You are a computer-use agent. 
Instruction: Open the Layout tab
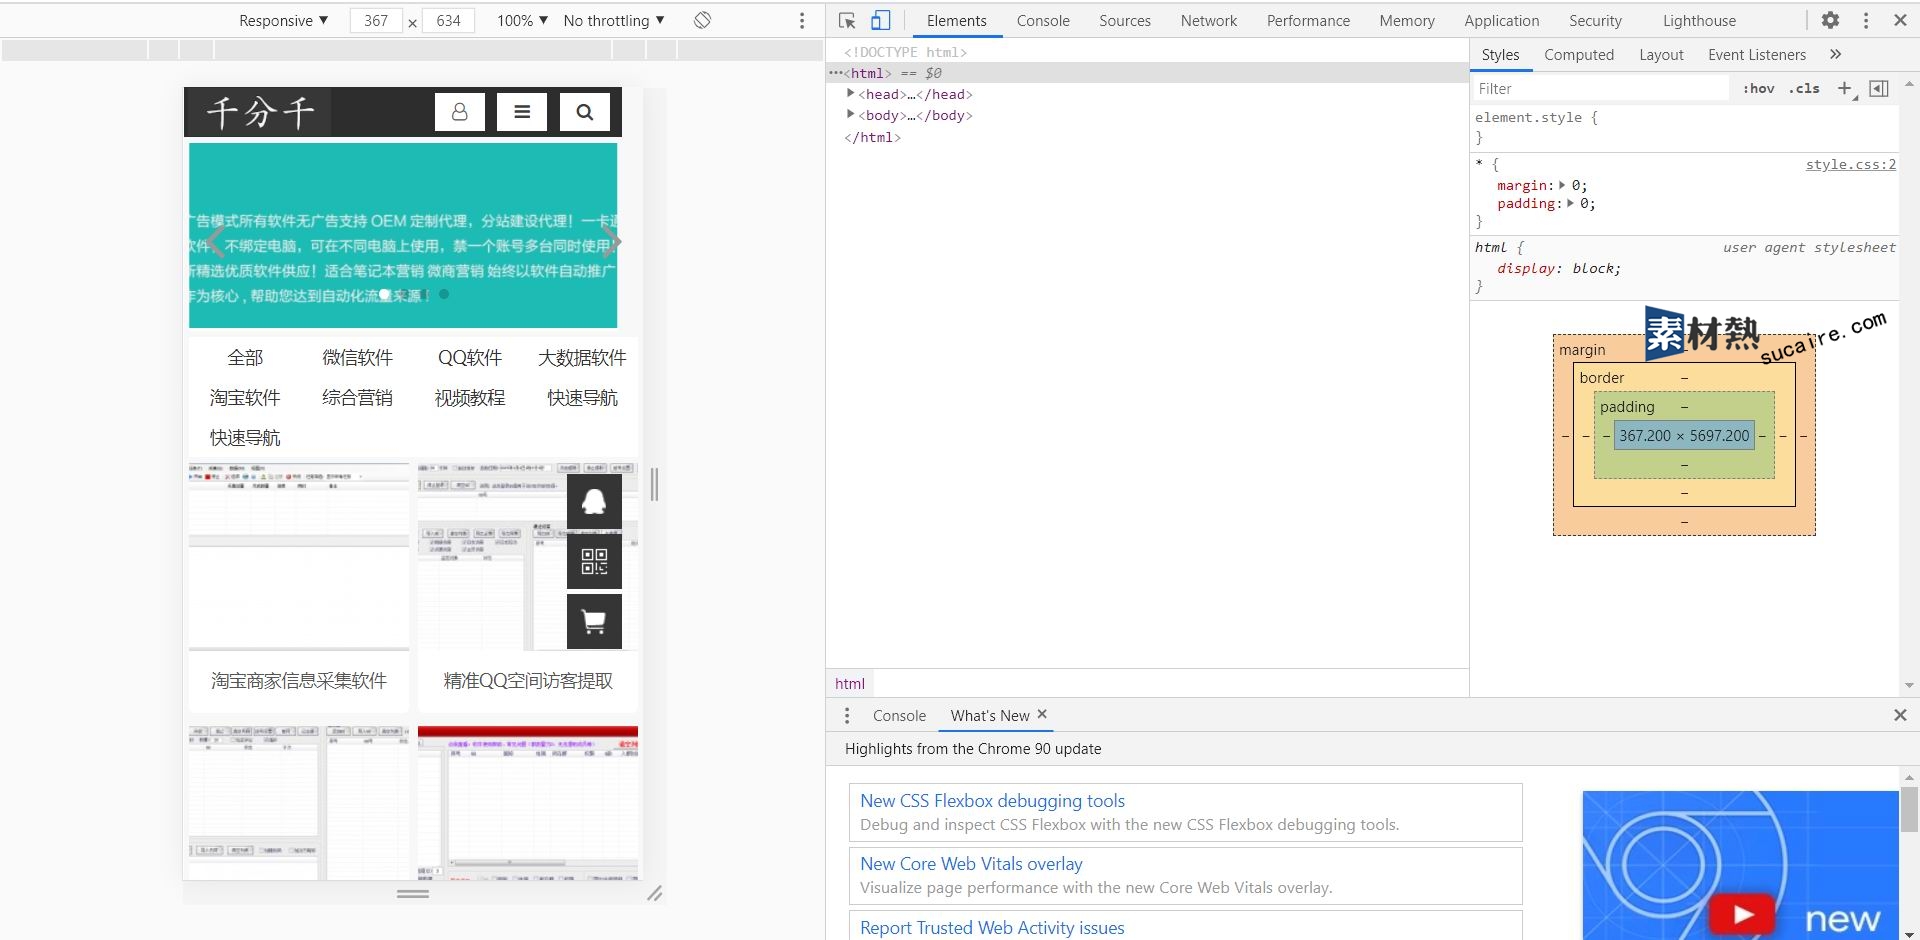pyautogui.click(x=1661, y=54)
